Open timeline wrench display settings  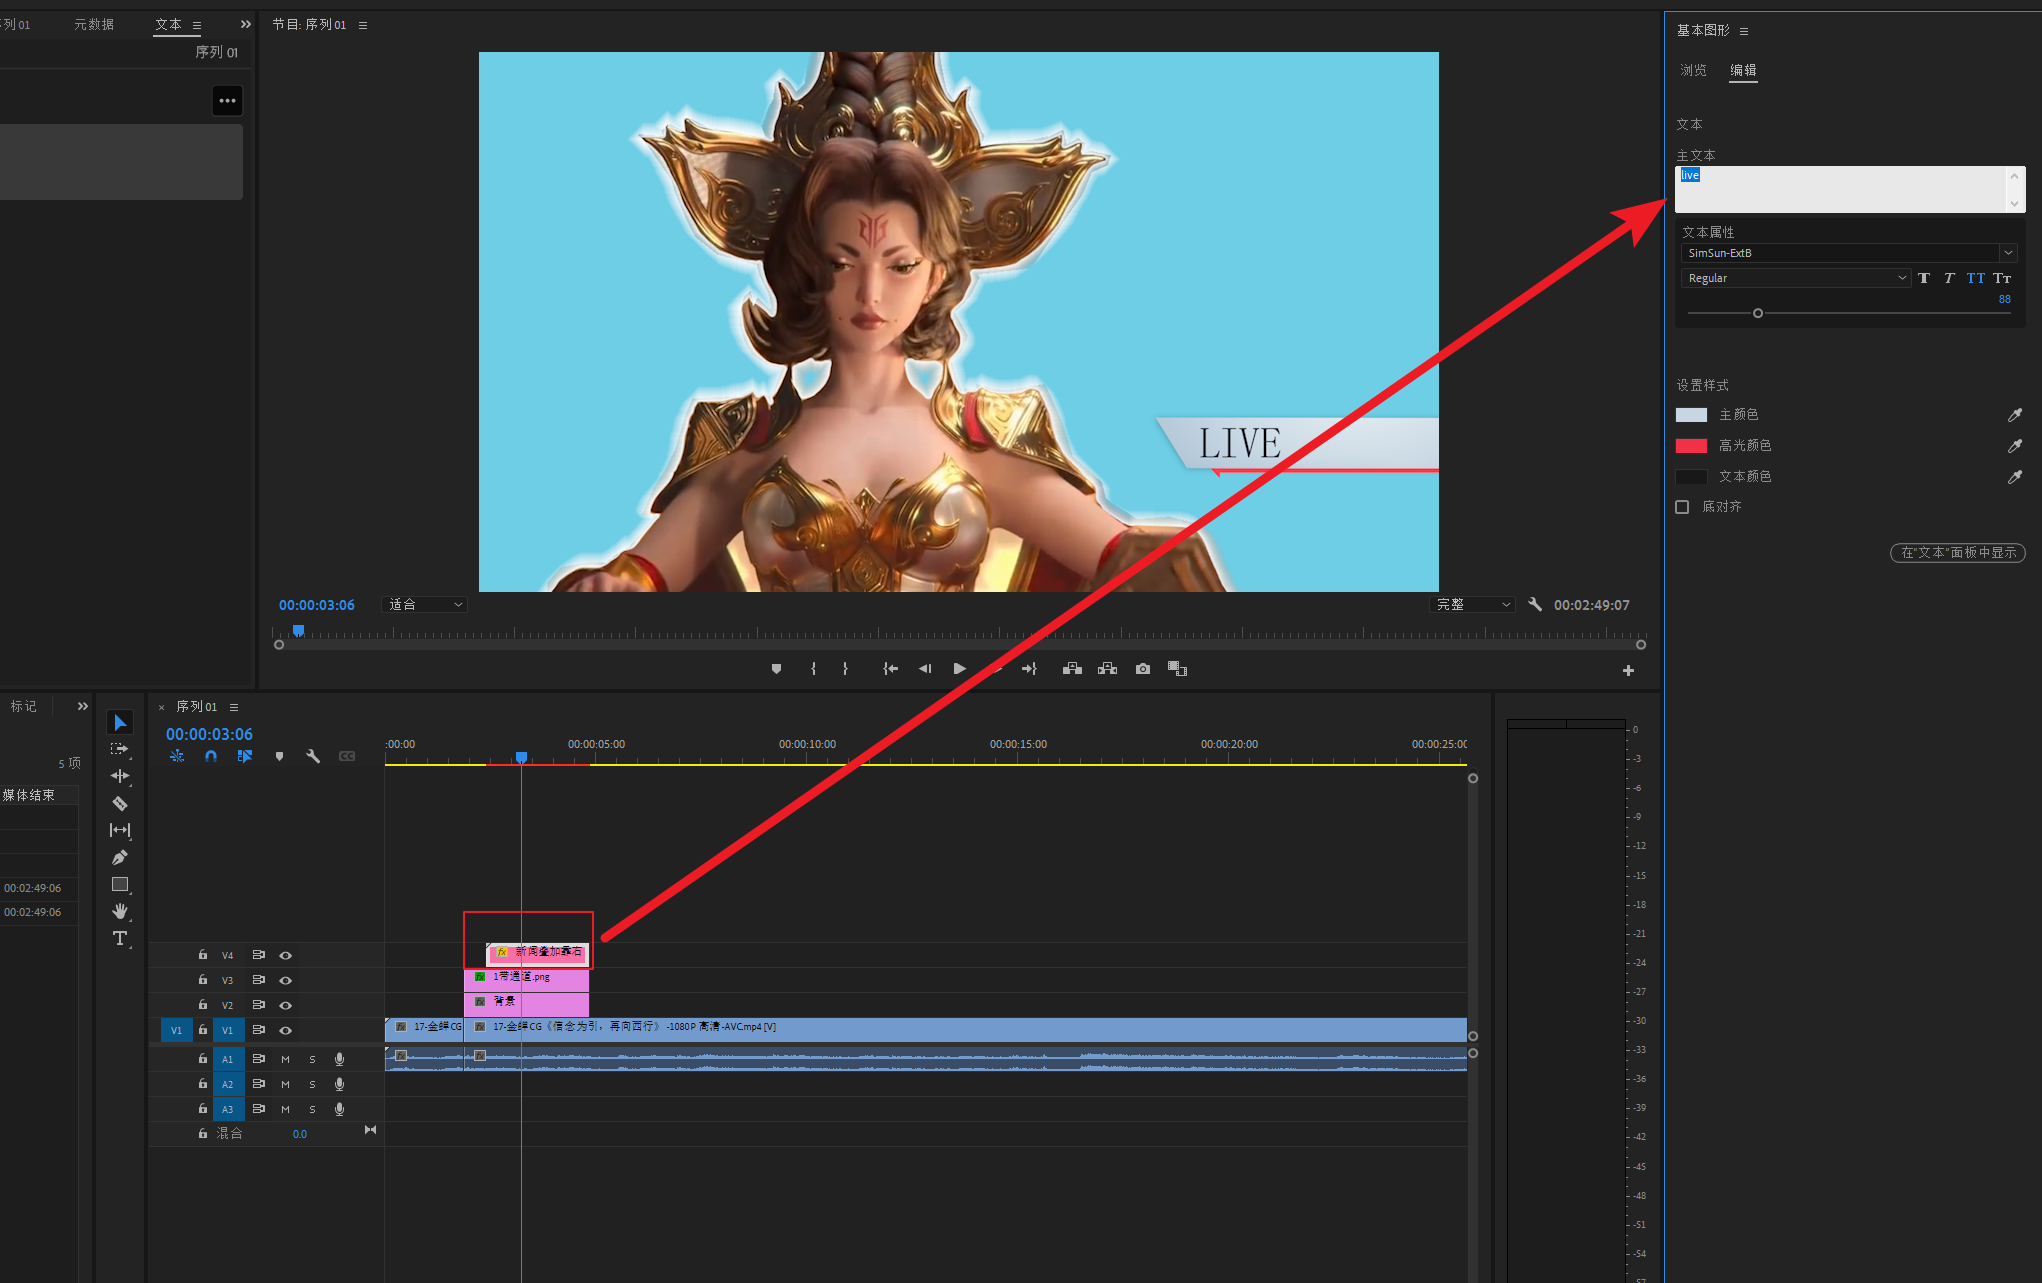coord(313,757)
